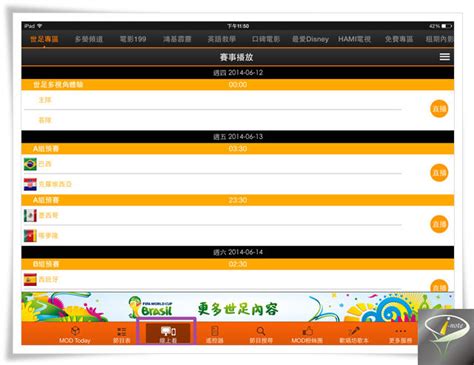Tap the 週四 2014-06-12 date bar

238,73
